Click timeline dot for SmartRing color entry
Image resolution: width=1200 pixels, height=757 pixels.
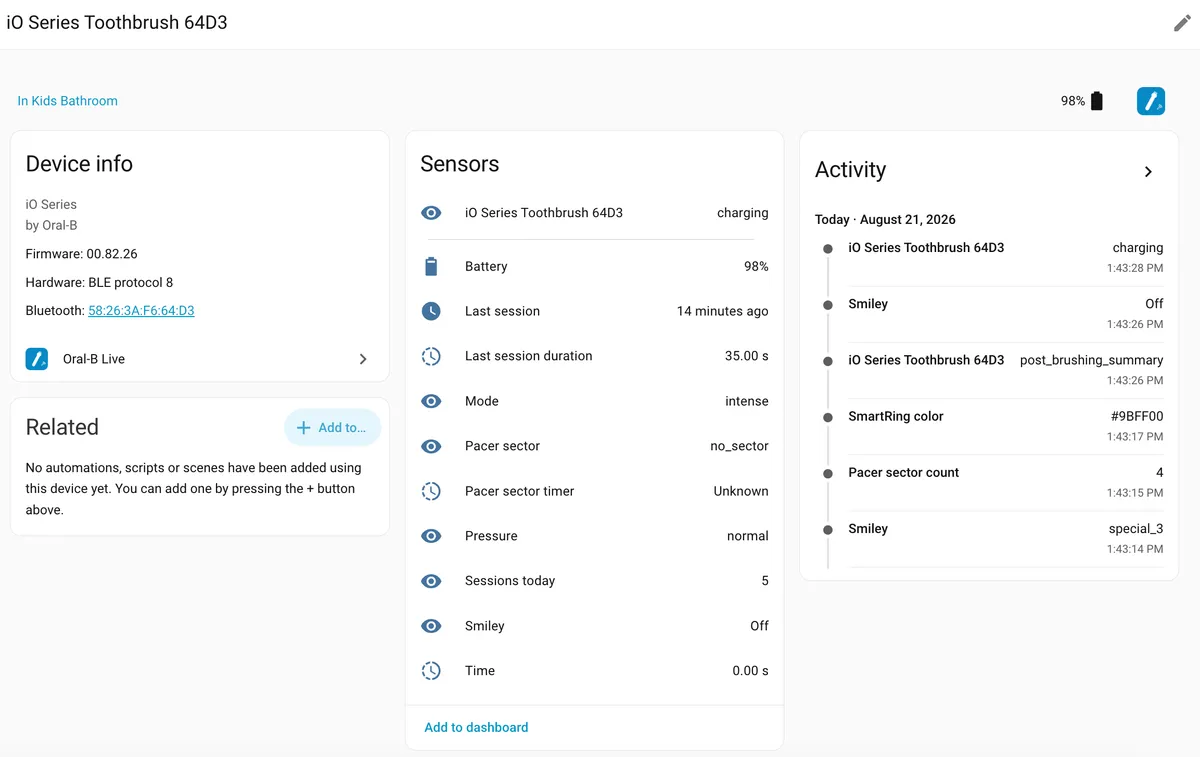click(x=827, y=417)
